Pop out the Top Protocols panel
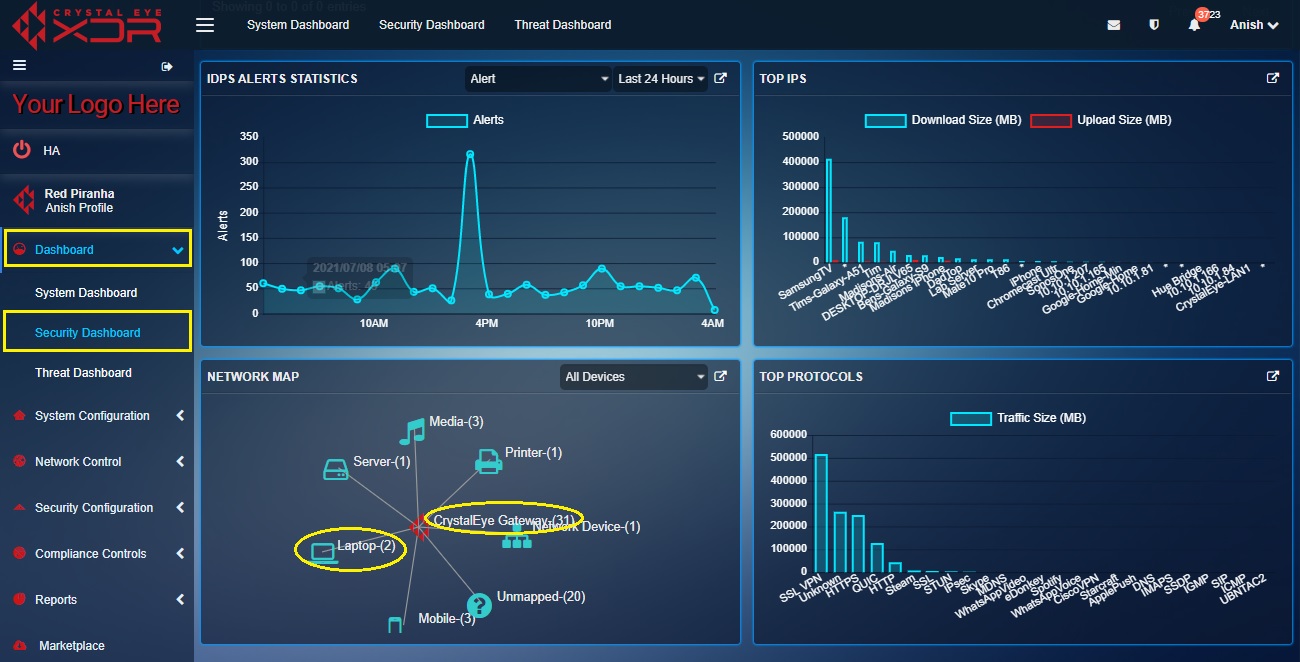This screenshot has height=662, width=1300. 1273,376
